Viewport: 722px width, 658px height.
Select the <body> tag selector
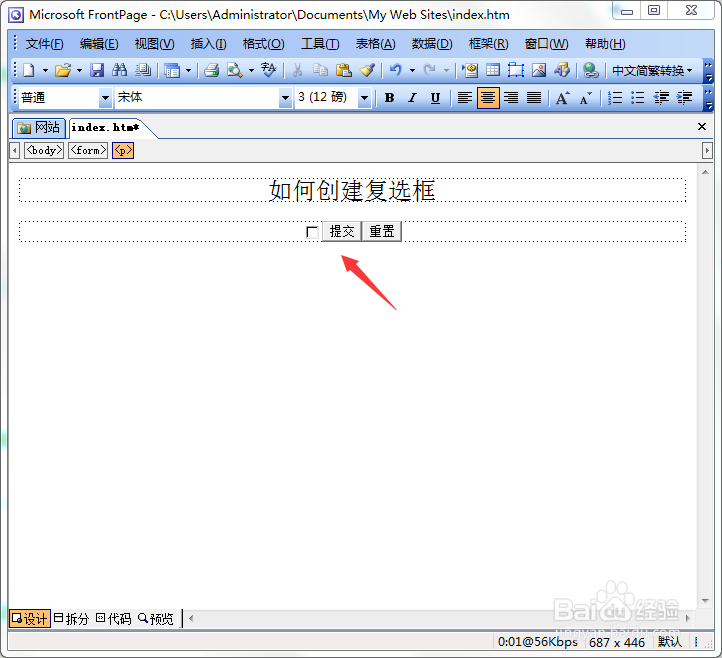(x=44, y=151)
